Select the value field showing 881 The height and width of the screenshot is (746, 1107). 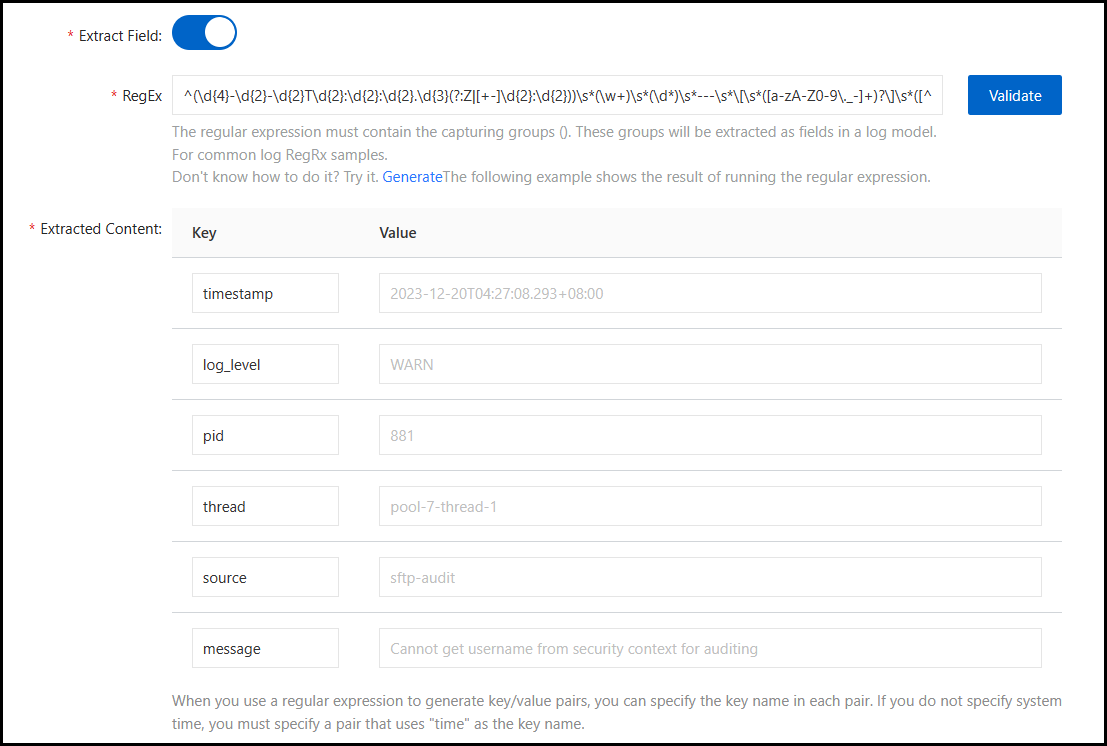coord(709,436)
